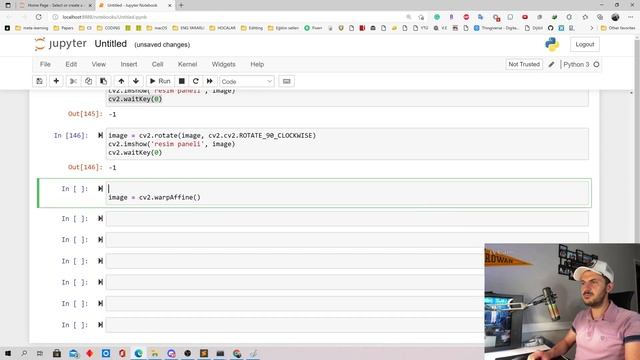Click the Python 3 kernel indicator
640x360 pixels.
pyautogui.click(x=576, y=64)
